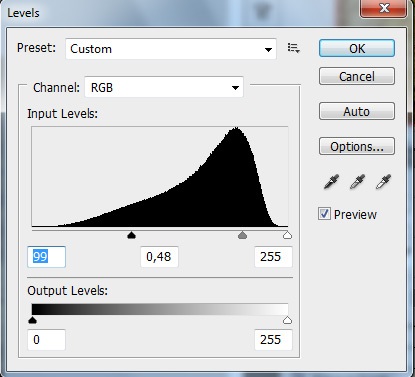Click the output black slider handle
Viewport: 415px width, 377px height.
tap(32, 320)
